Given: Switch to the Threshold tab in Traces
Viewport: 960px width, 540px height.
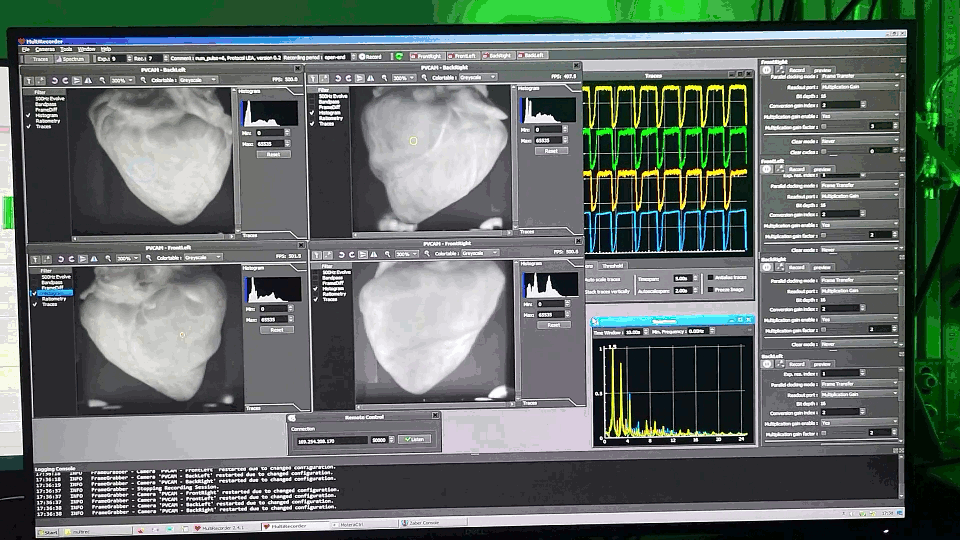Looking at the screenshot, I should pos(612,266).
